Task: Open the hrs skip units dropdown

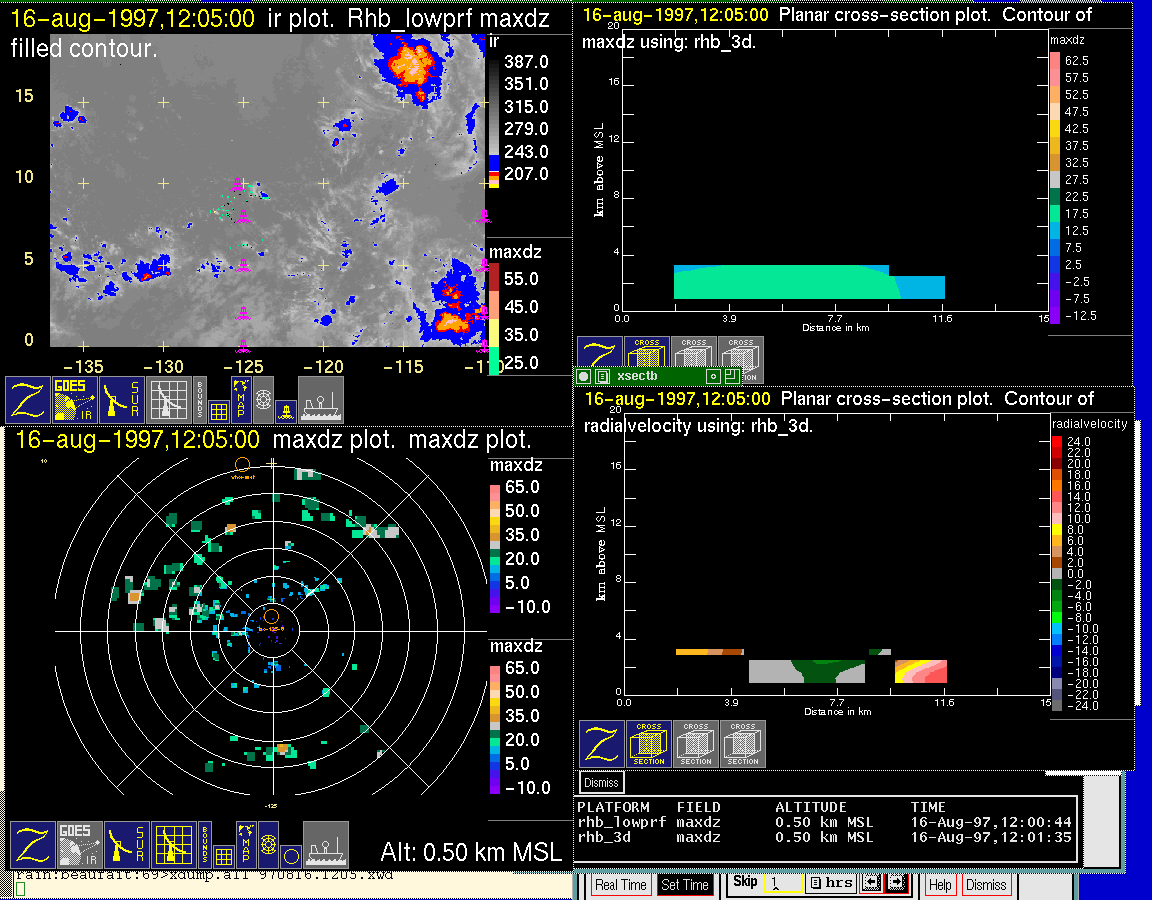Action: pos(830,884)
